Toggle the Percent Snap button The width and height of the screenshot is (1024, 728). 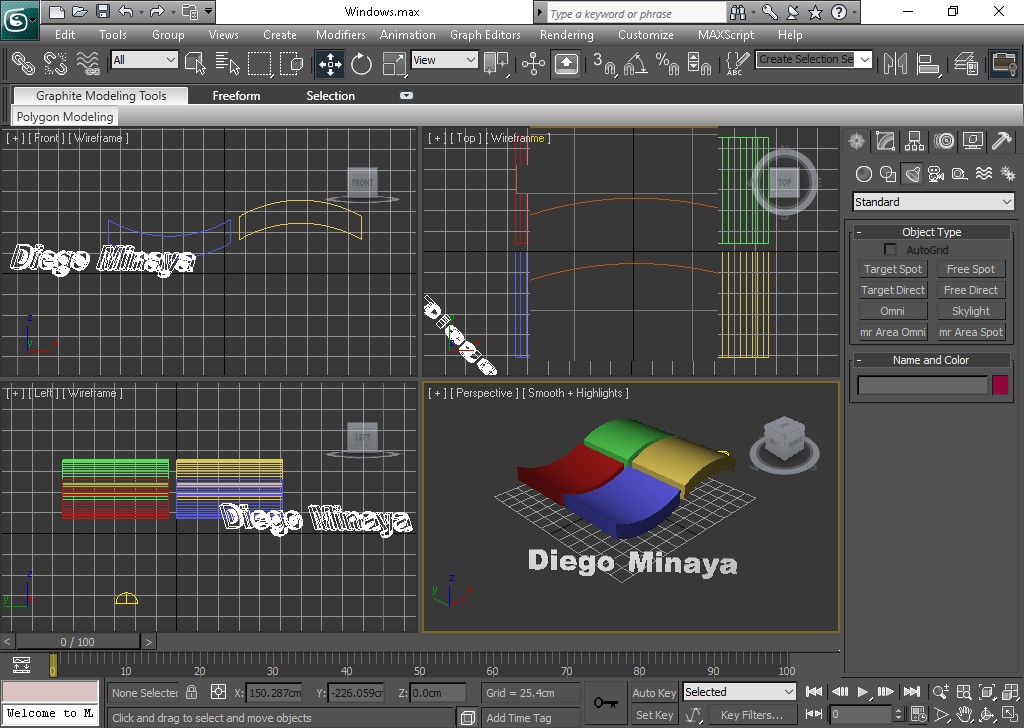(667, 63)
